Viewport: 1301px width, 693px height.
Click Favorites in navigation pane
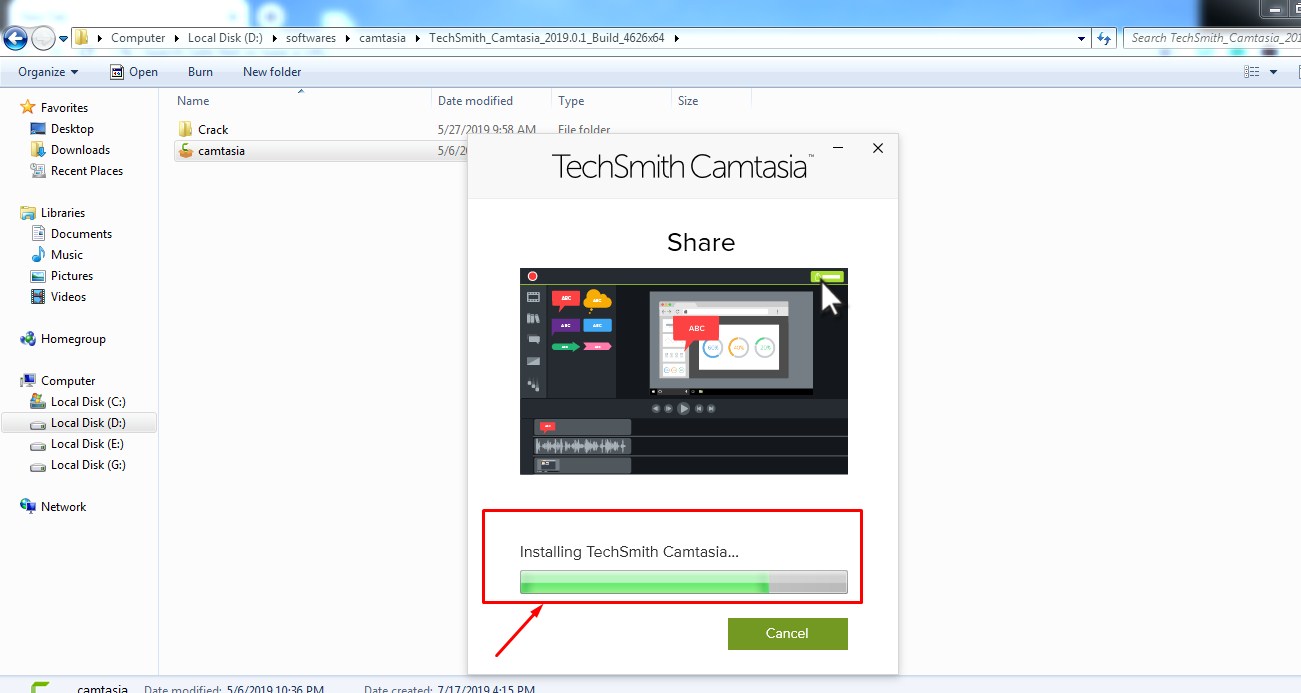64,108
